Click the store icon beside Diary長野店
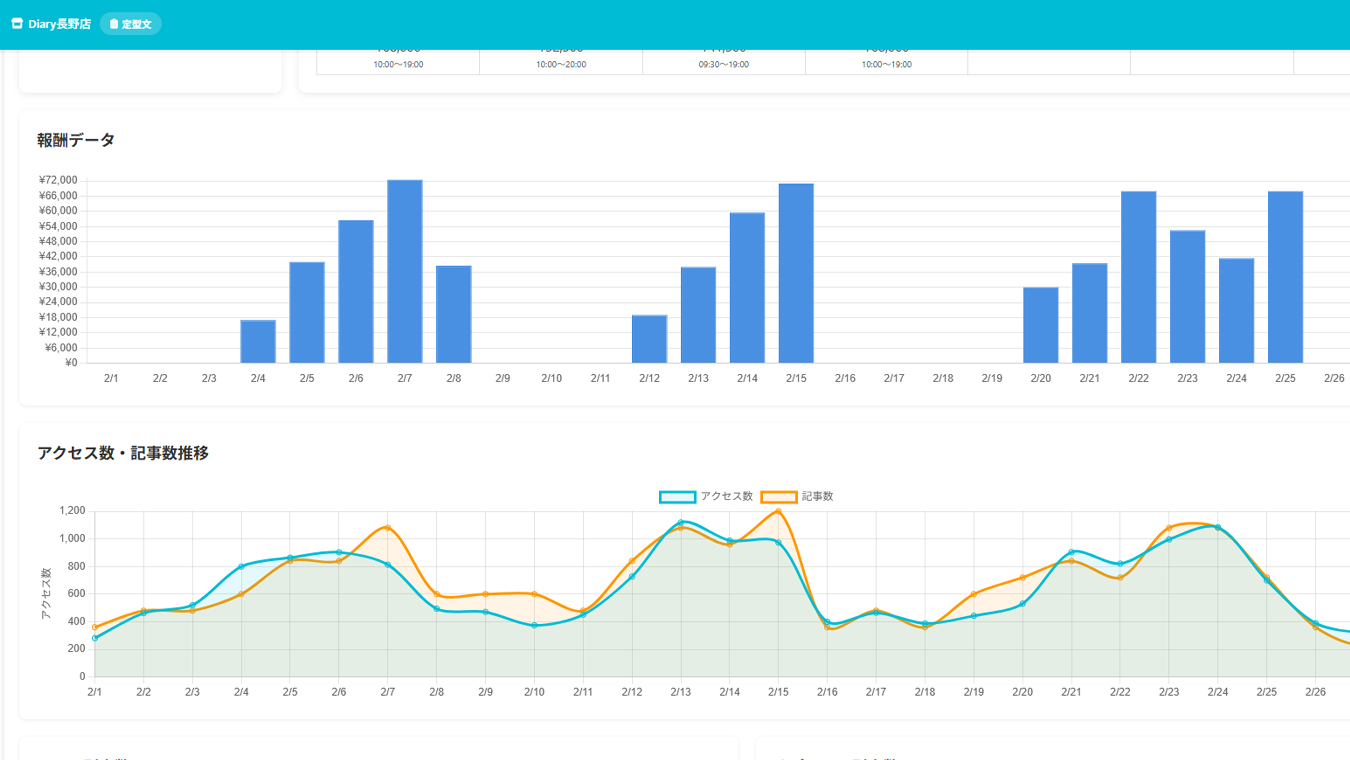Image resolution: width=1350 pixels, height=760 pixels. [x=17, y=24]
